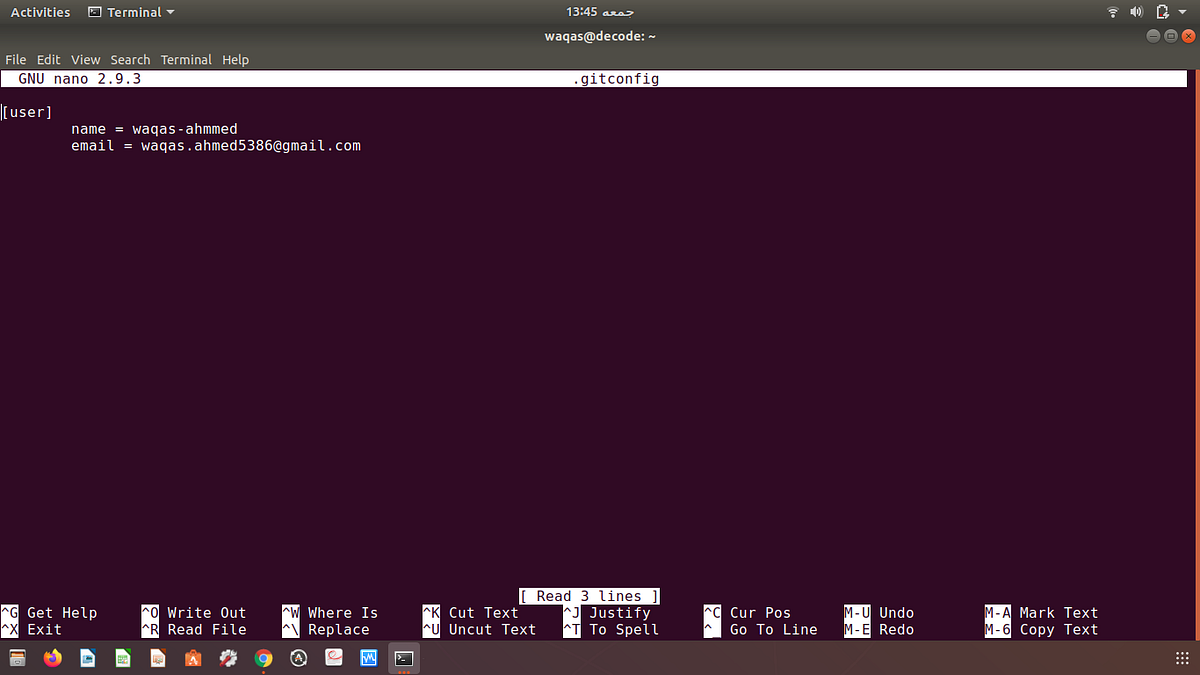Viewport: 1200px width, 675px height.
Task: Click the Activities button
Action: coord(40,12)
